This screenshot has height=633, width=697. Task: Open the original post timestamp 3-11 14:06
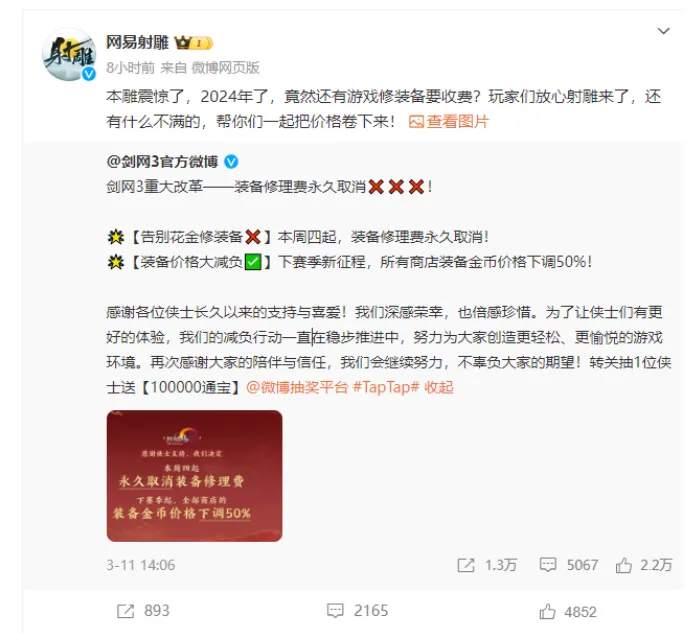[x=141, y=565]
